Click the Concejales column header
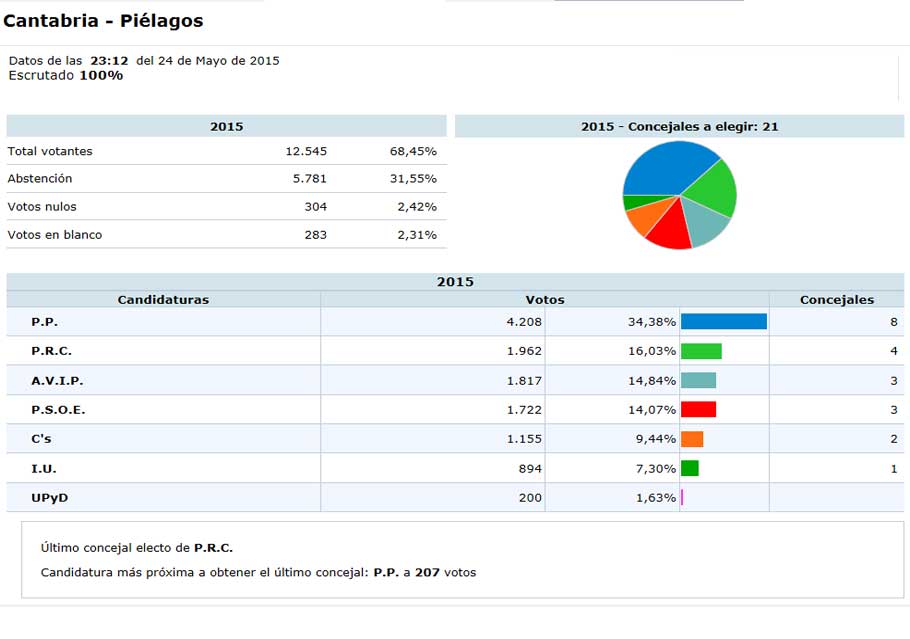The width and height of the screenshot is (910, 639). 836,299
